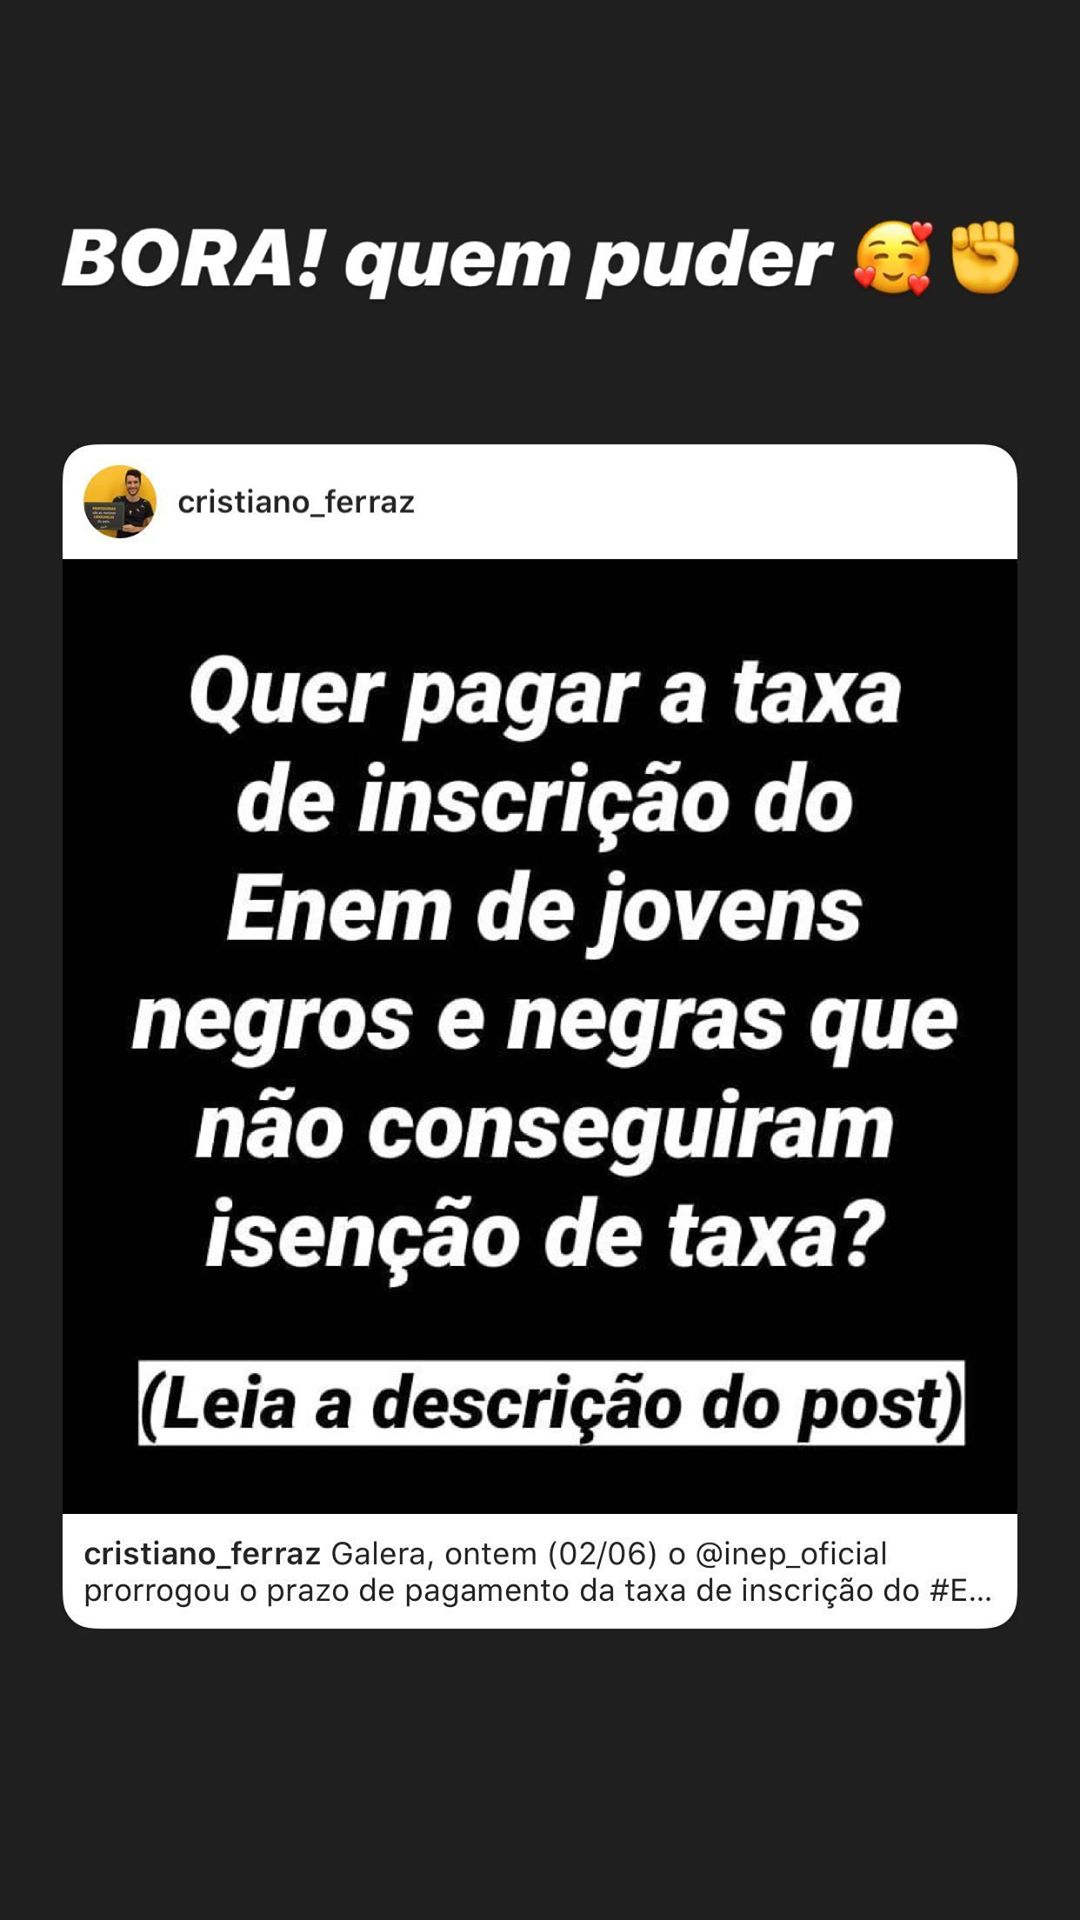This screenshot has width=1080, height=1920.
Task: Click the 'isenção de taxa?' line
Action: point(546,1238)
